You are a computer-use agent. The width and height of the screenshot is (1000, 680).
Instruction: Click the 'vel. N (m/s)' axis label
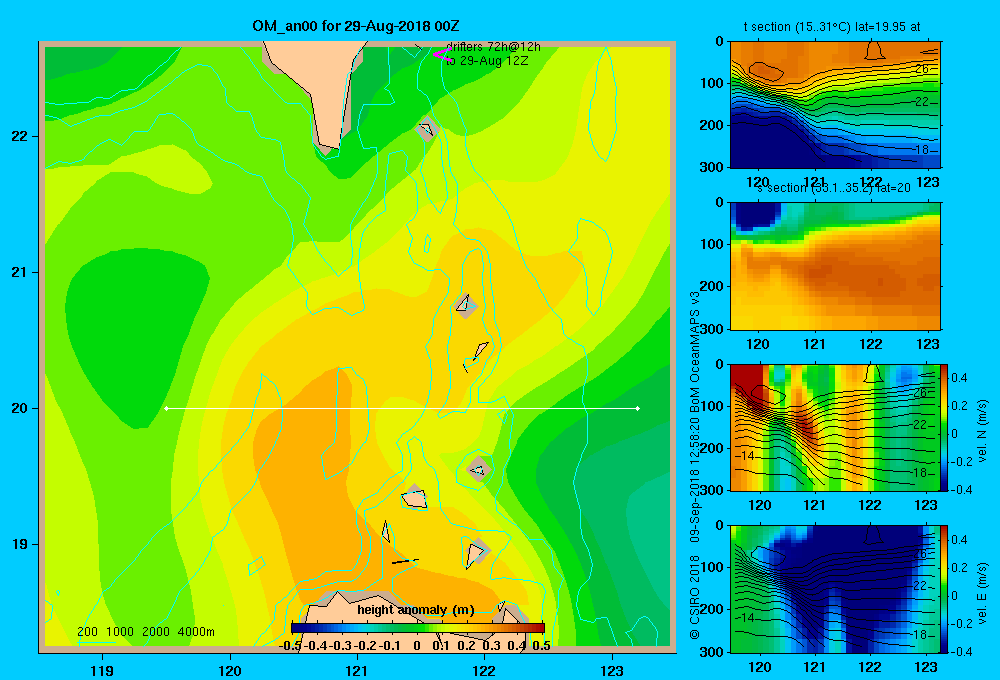pyautogui.click(x=983, y=429)
